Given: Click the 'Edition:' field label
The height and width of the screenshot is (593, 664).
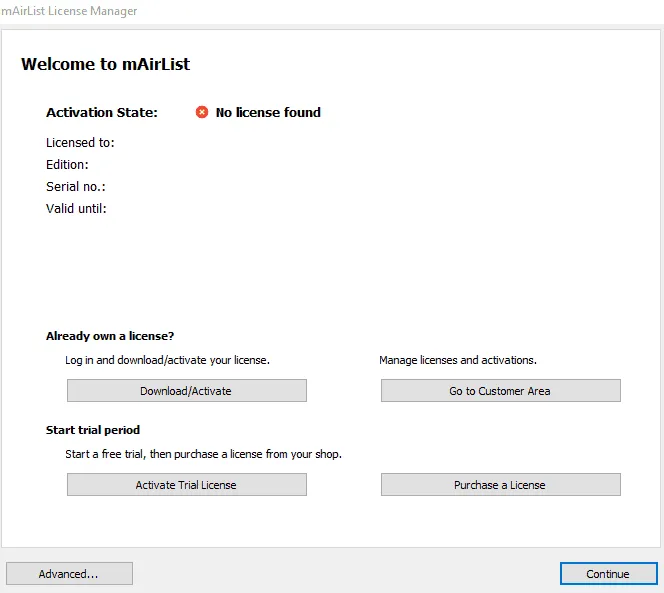Looking at the screenshot, I should (x=67, y=165).
